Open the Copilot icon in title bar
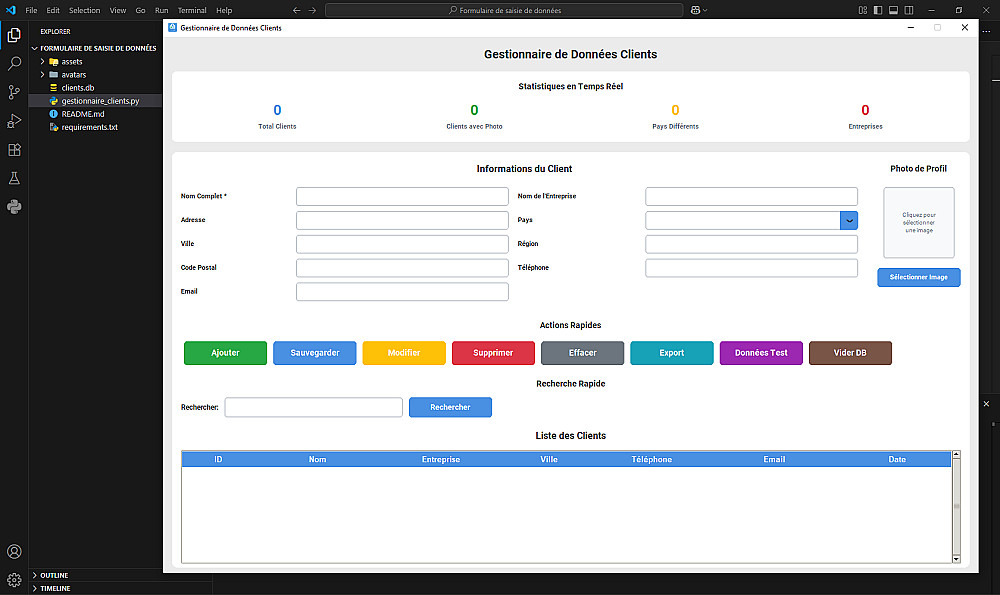This screenshot has height=595, width=1000. [x=695, y=10]
